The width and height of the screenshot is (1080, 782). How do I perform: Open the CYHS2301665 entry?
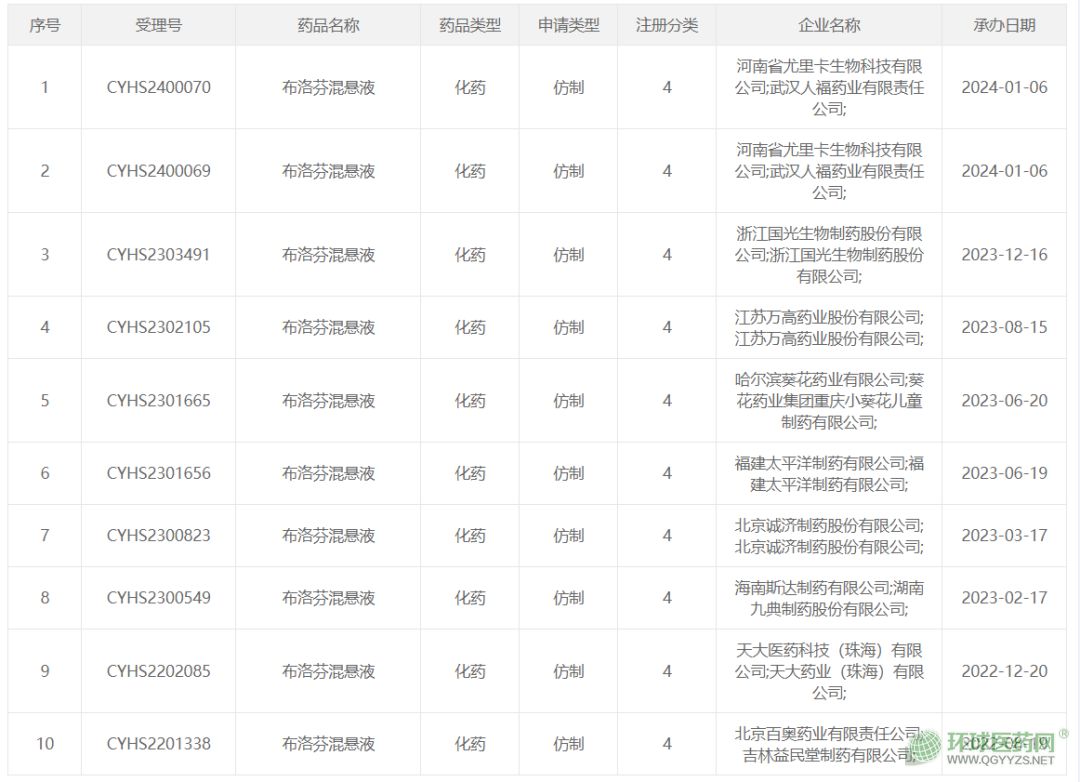[158, 401]
